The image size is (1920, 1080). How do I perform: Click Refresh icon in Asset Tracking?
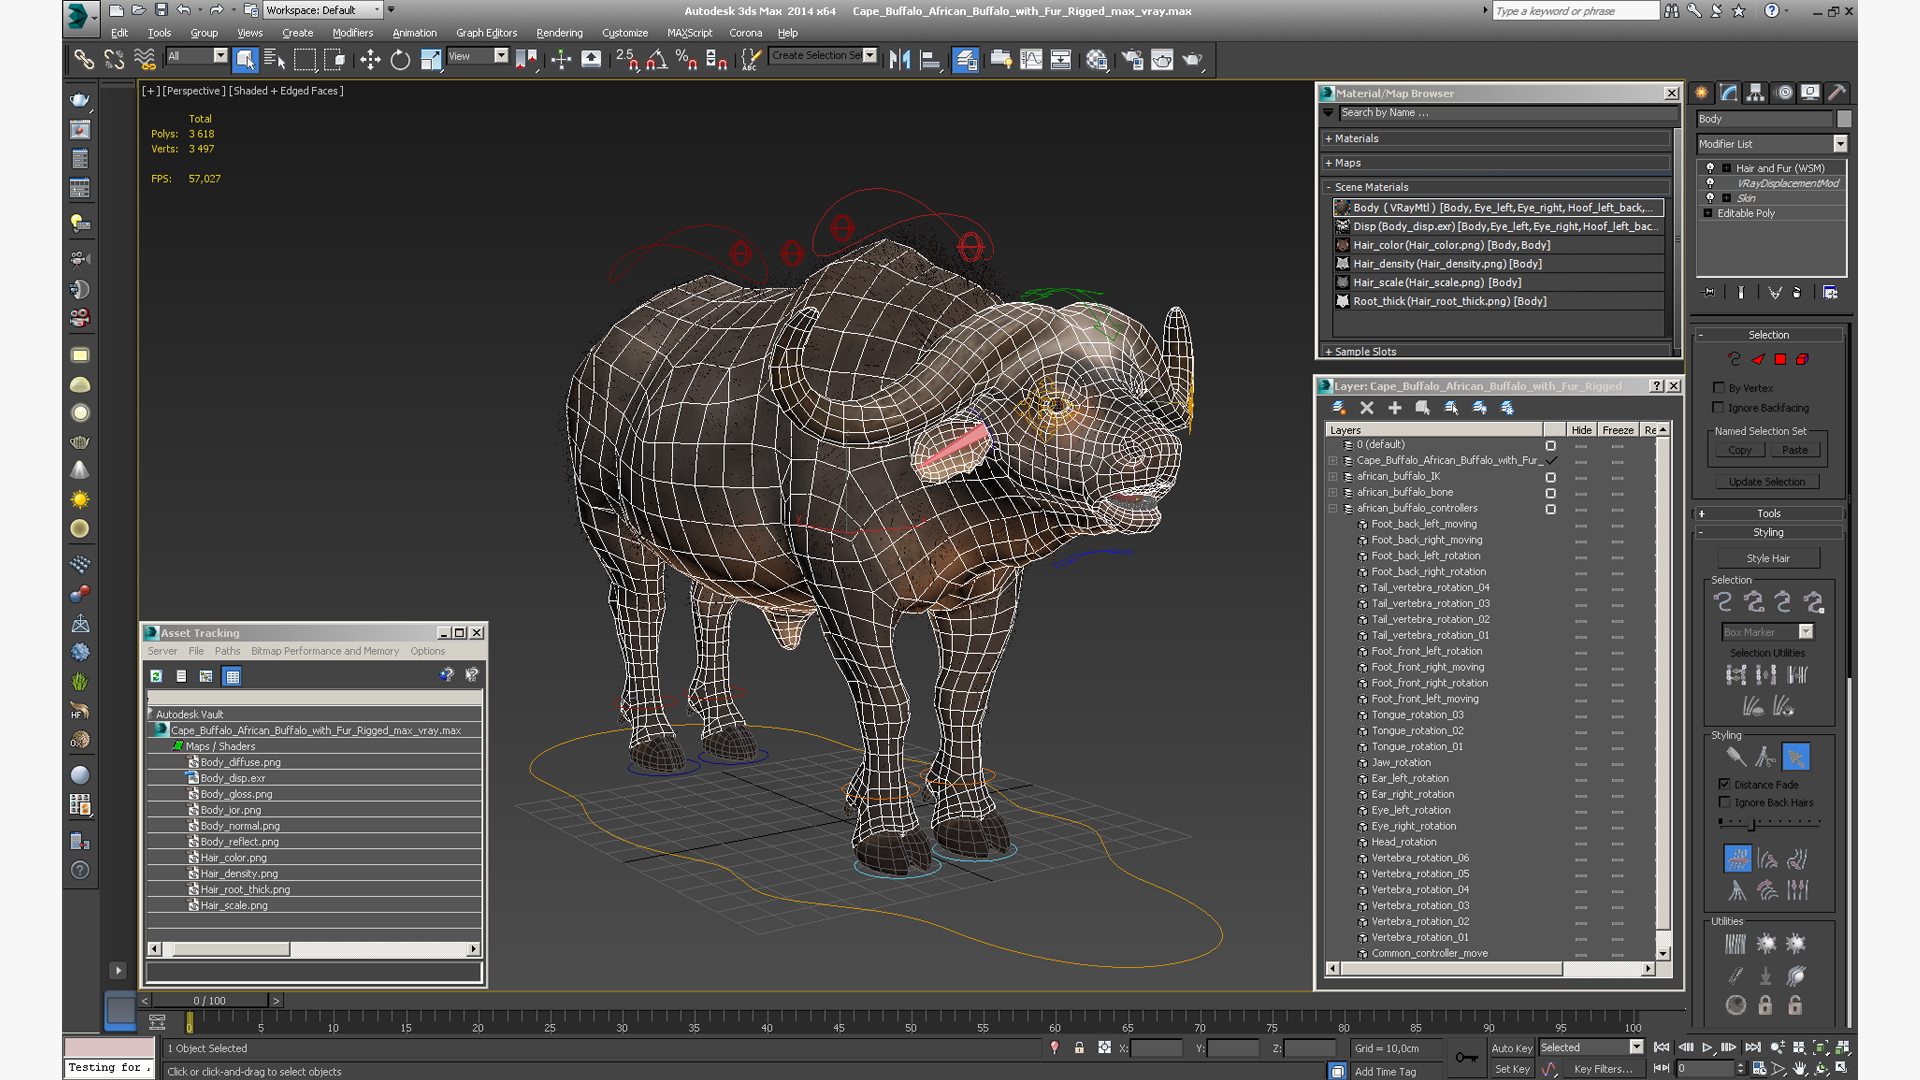[156, 677]
